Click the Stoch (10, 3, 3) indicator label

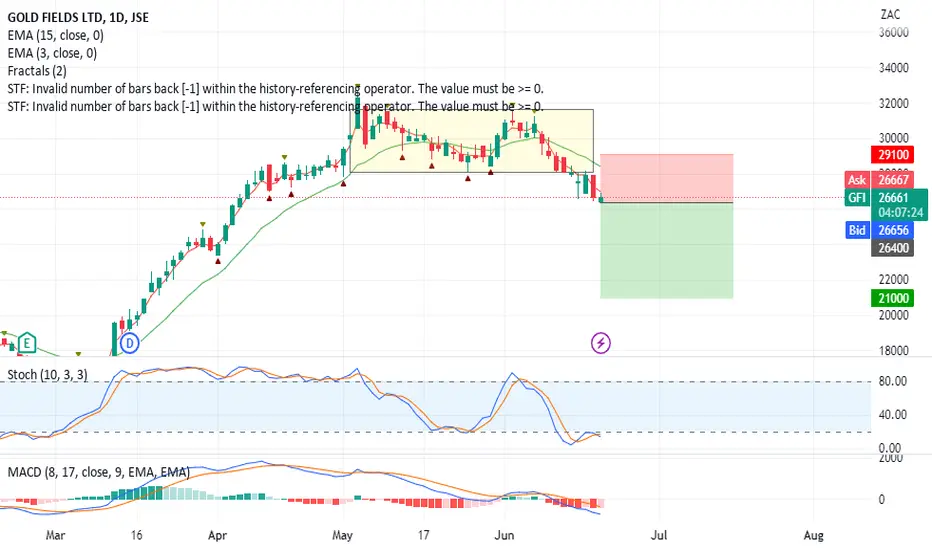(x=48, y=375)
